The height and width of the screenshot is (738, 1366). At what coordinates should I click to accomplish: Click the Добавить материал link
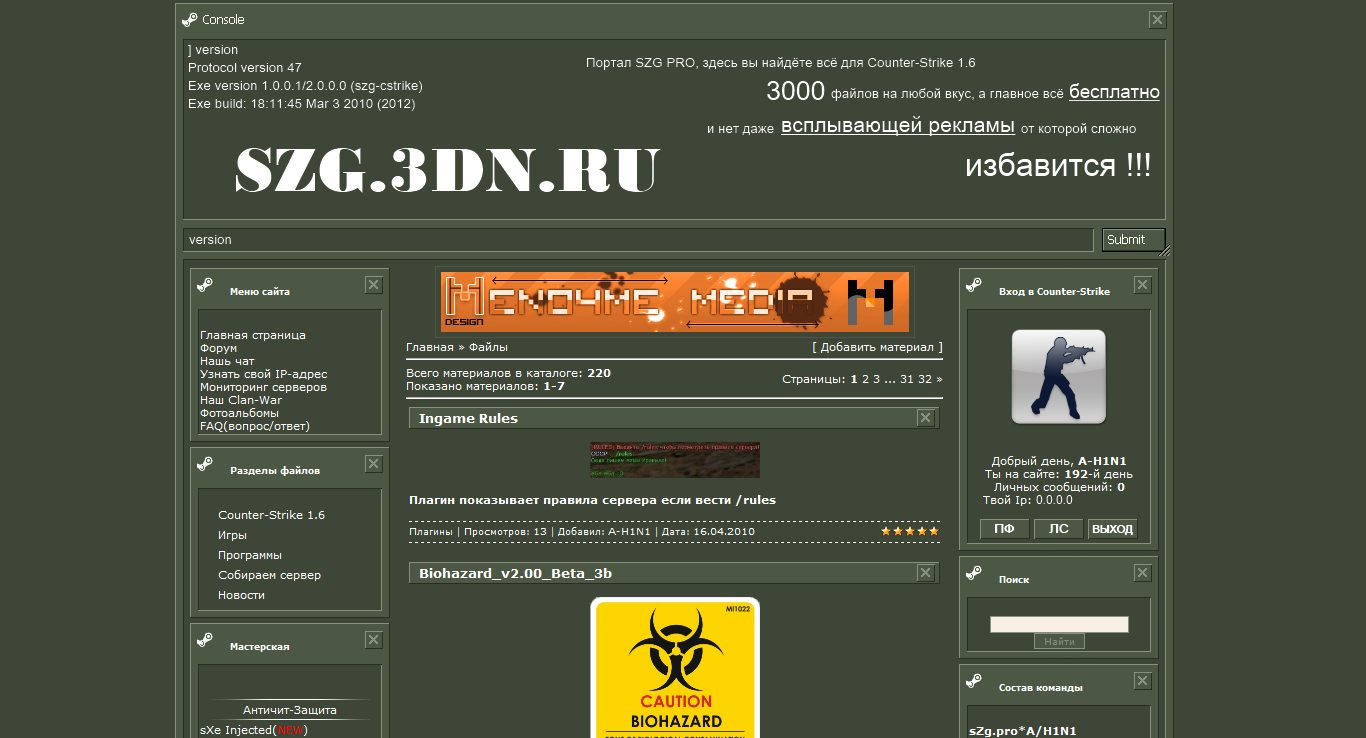[877, 347]
